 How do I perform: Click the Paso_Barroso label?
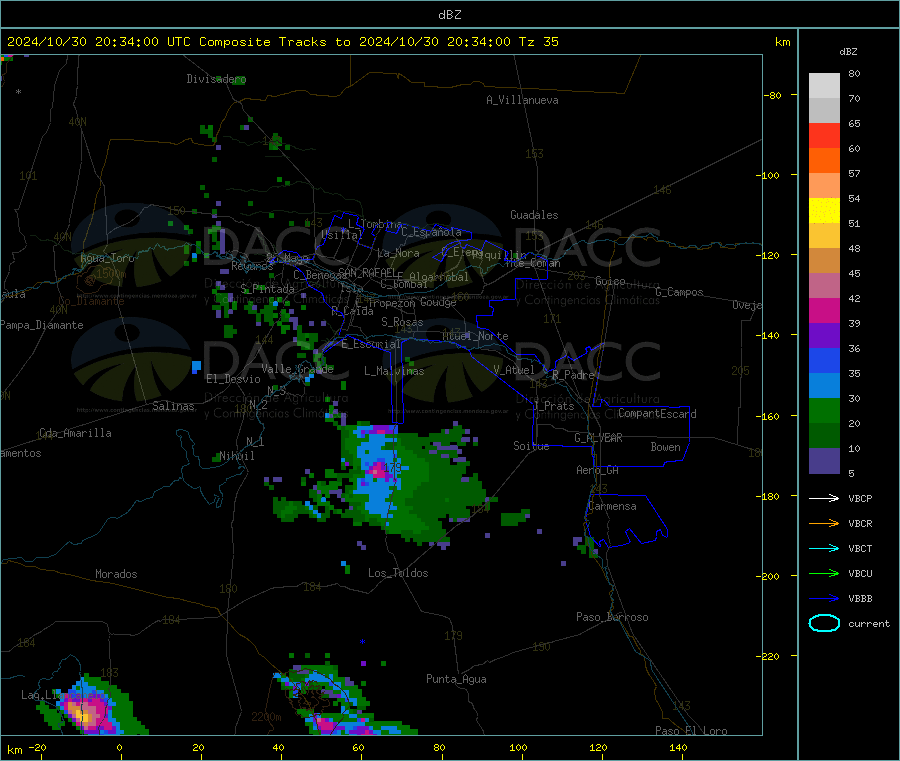click(x=612, y=617)
